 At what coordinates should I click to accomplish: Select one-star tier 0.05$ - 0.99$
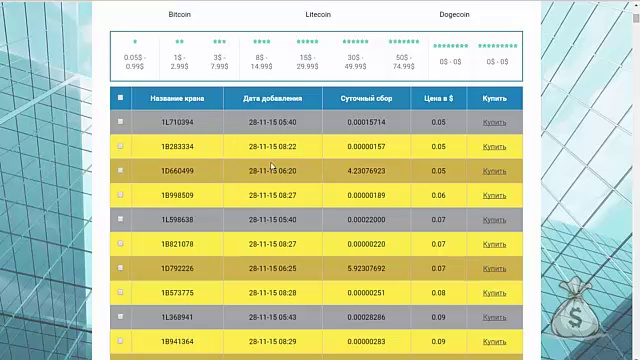point(135,55)
